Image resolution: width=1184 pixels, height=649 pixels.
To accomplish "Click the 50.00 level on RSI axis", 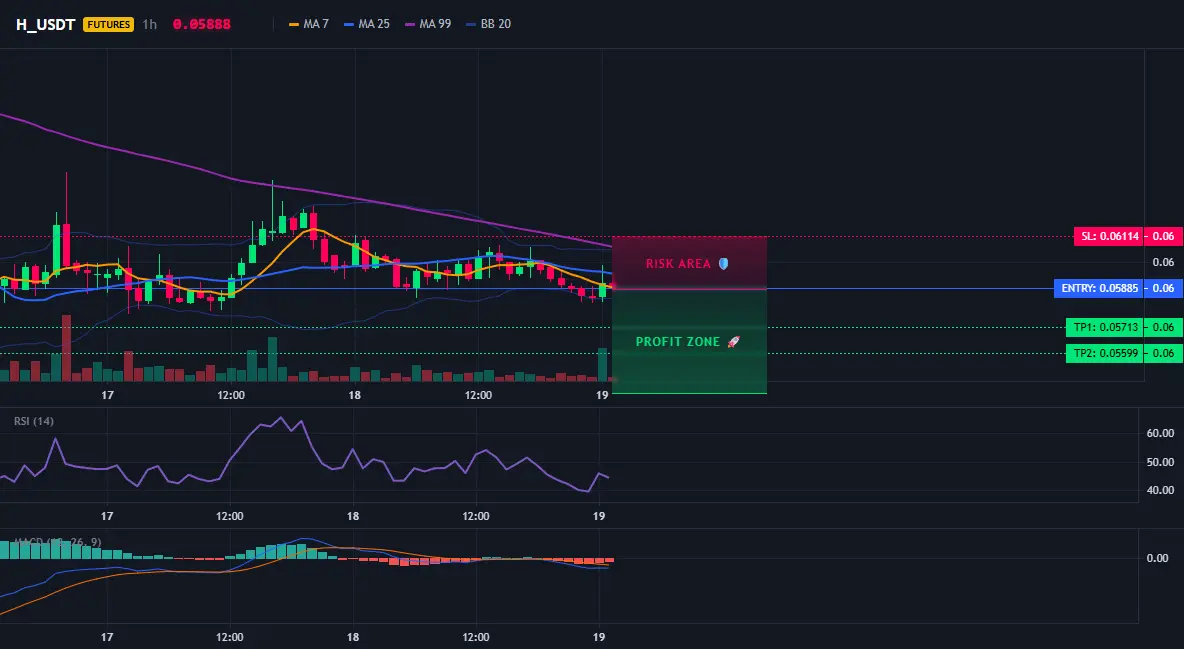I will coord(1160,462).
